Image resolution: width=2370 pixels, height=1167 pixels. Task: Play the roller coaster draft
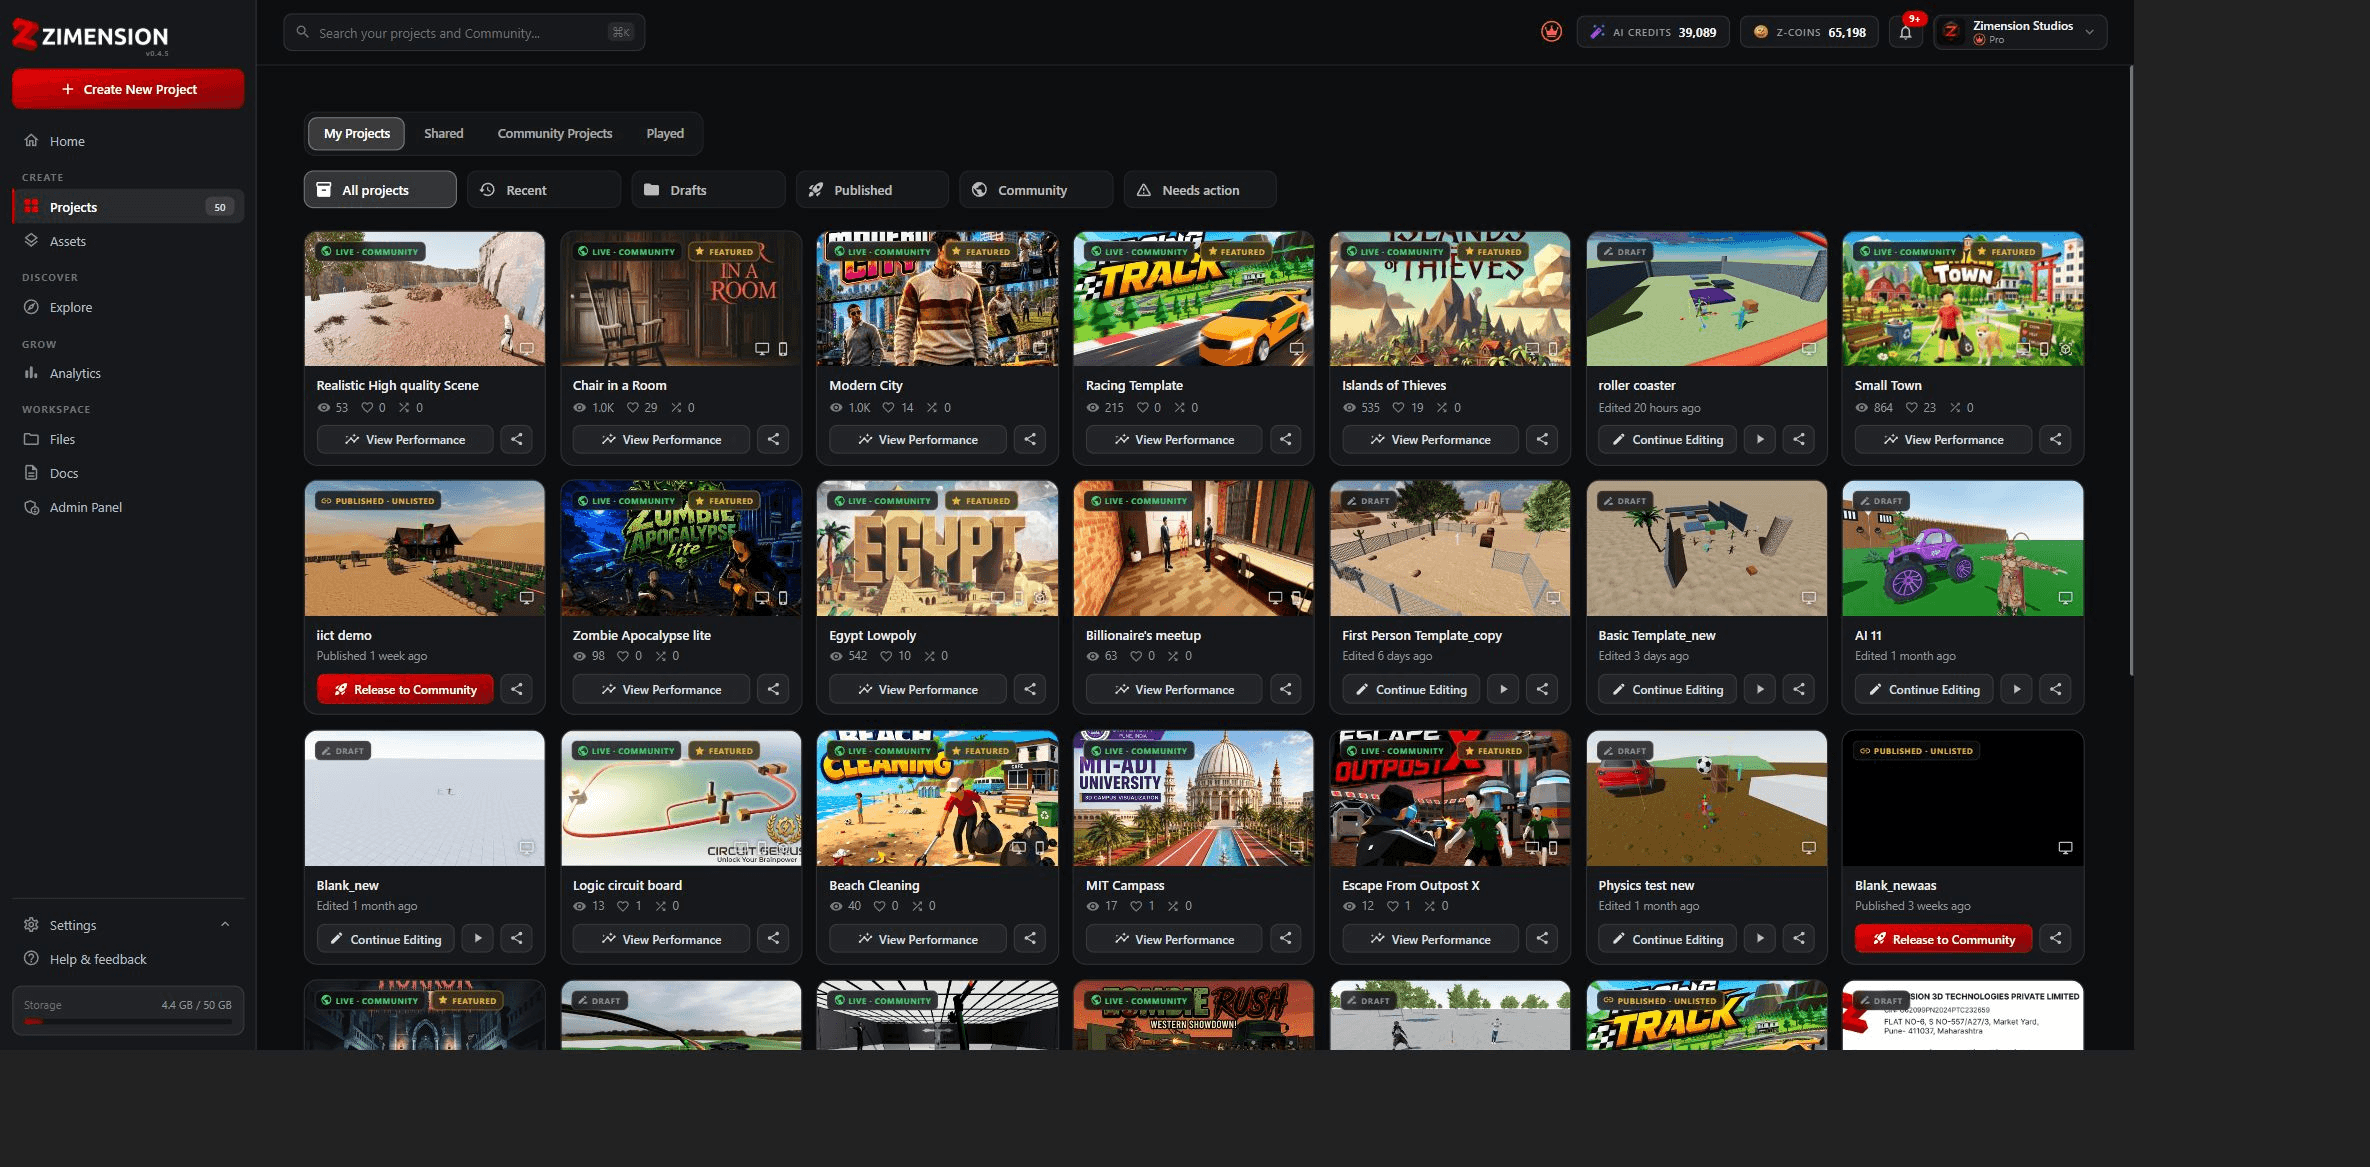pos(1760,439)
